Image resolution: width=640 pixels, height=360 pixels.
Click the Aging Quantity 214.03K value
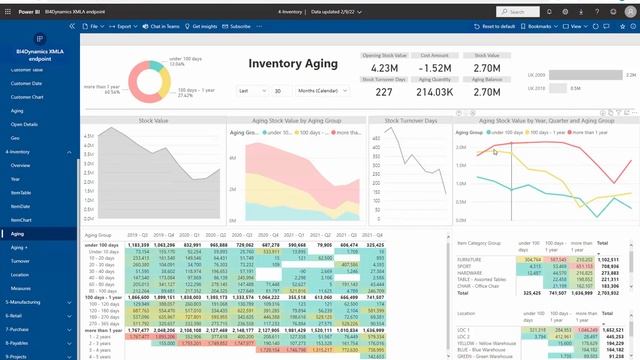pyautogui.click(x=435, y=92)
